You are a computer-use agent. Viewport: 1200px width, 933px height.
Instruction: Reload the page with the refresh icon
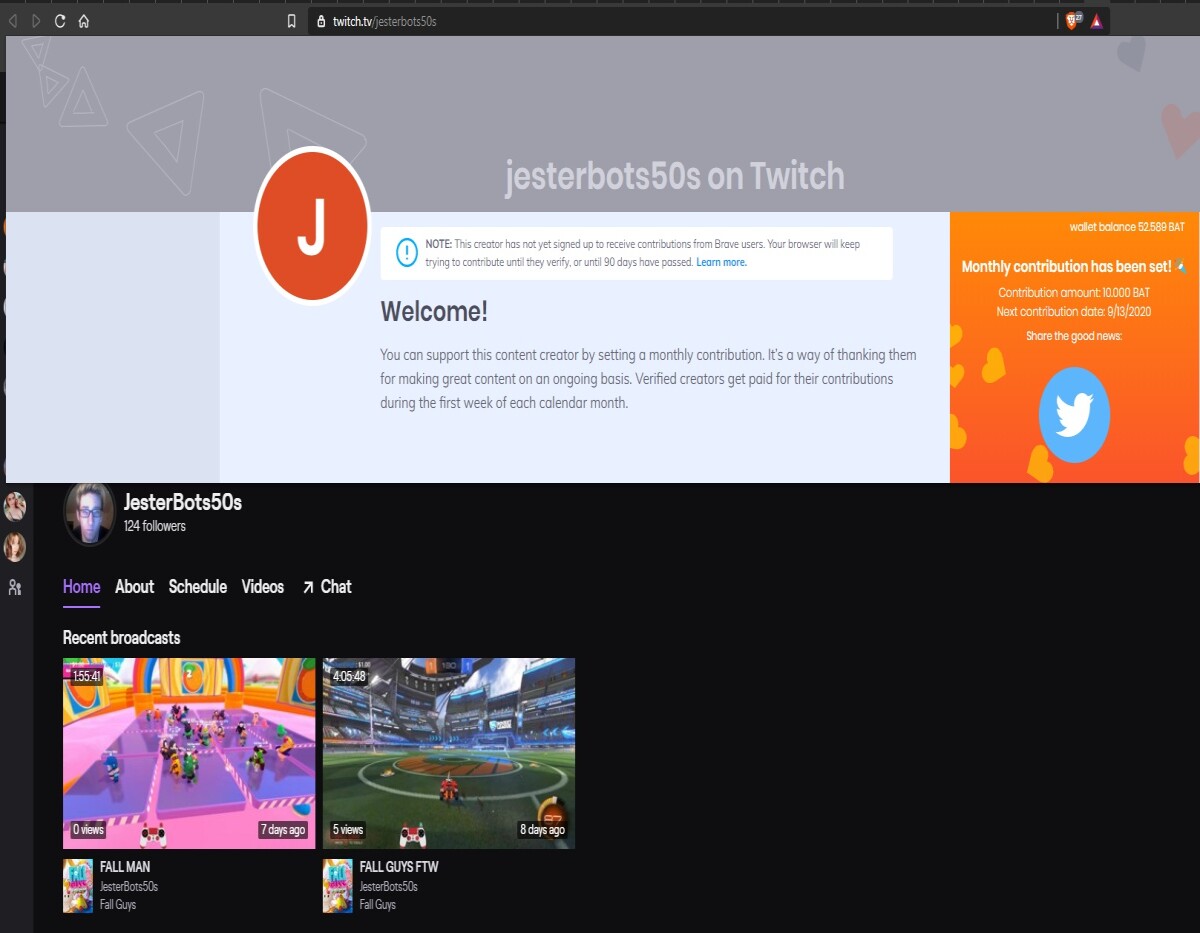[x=60, y=21]
